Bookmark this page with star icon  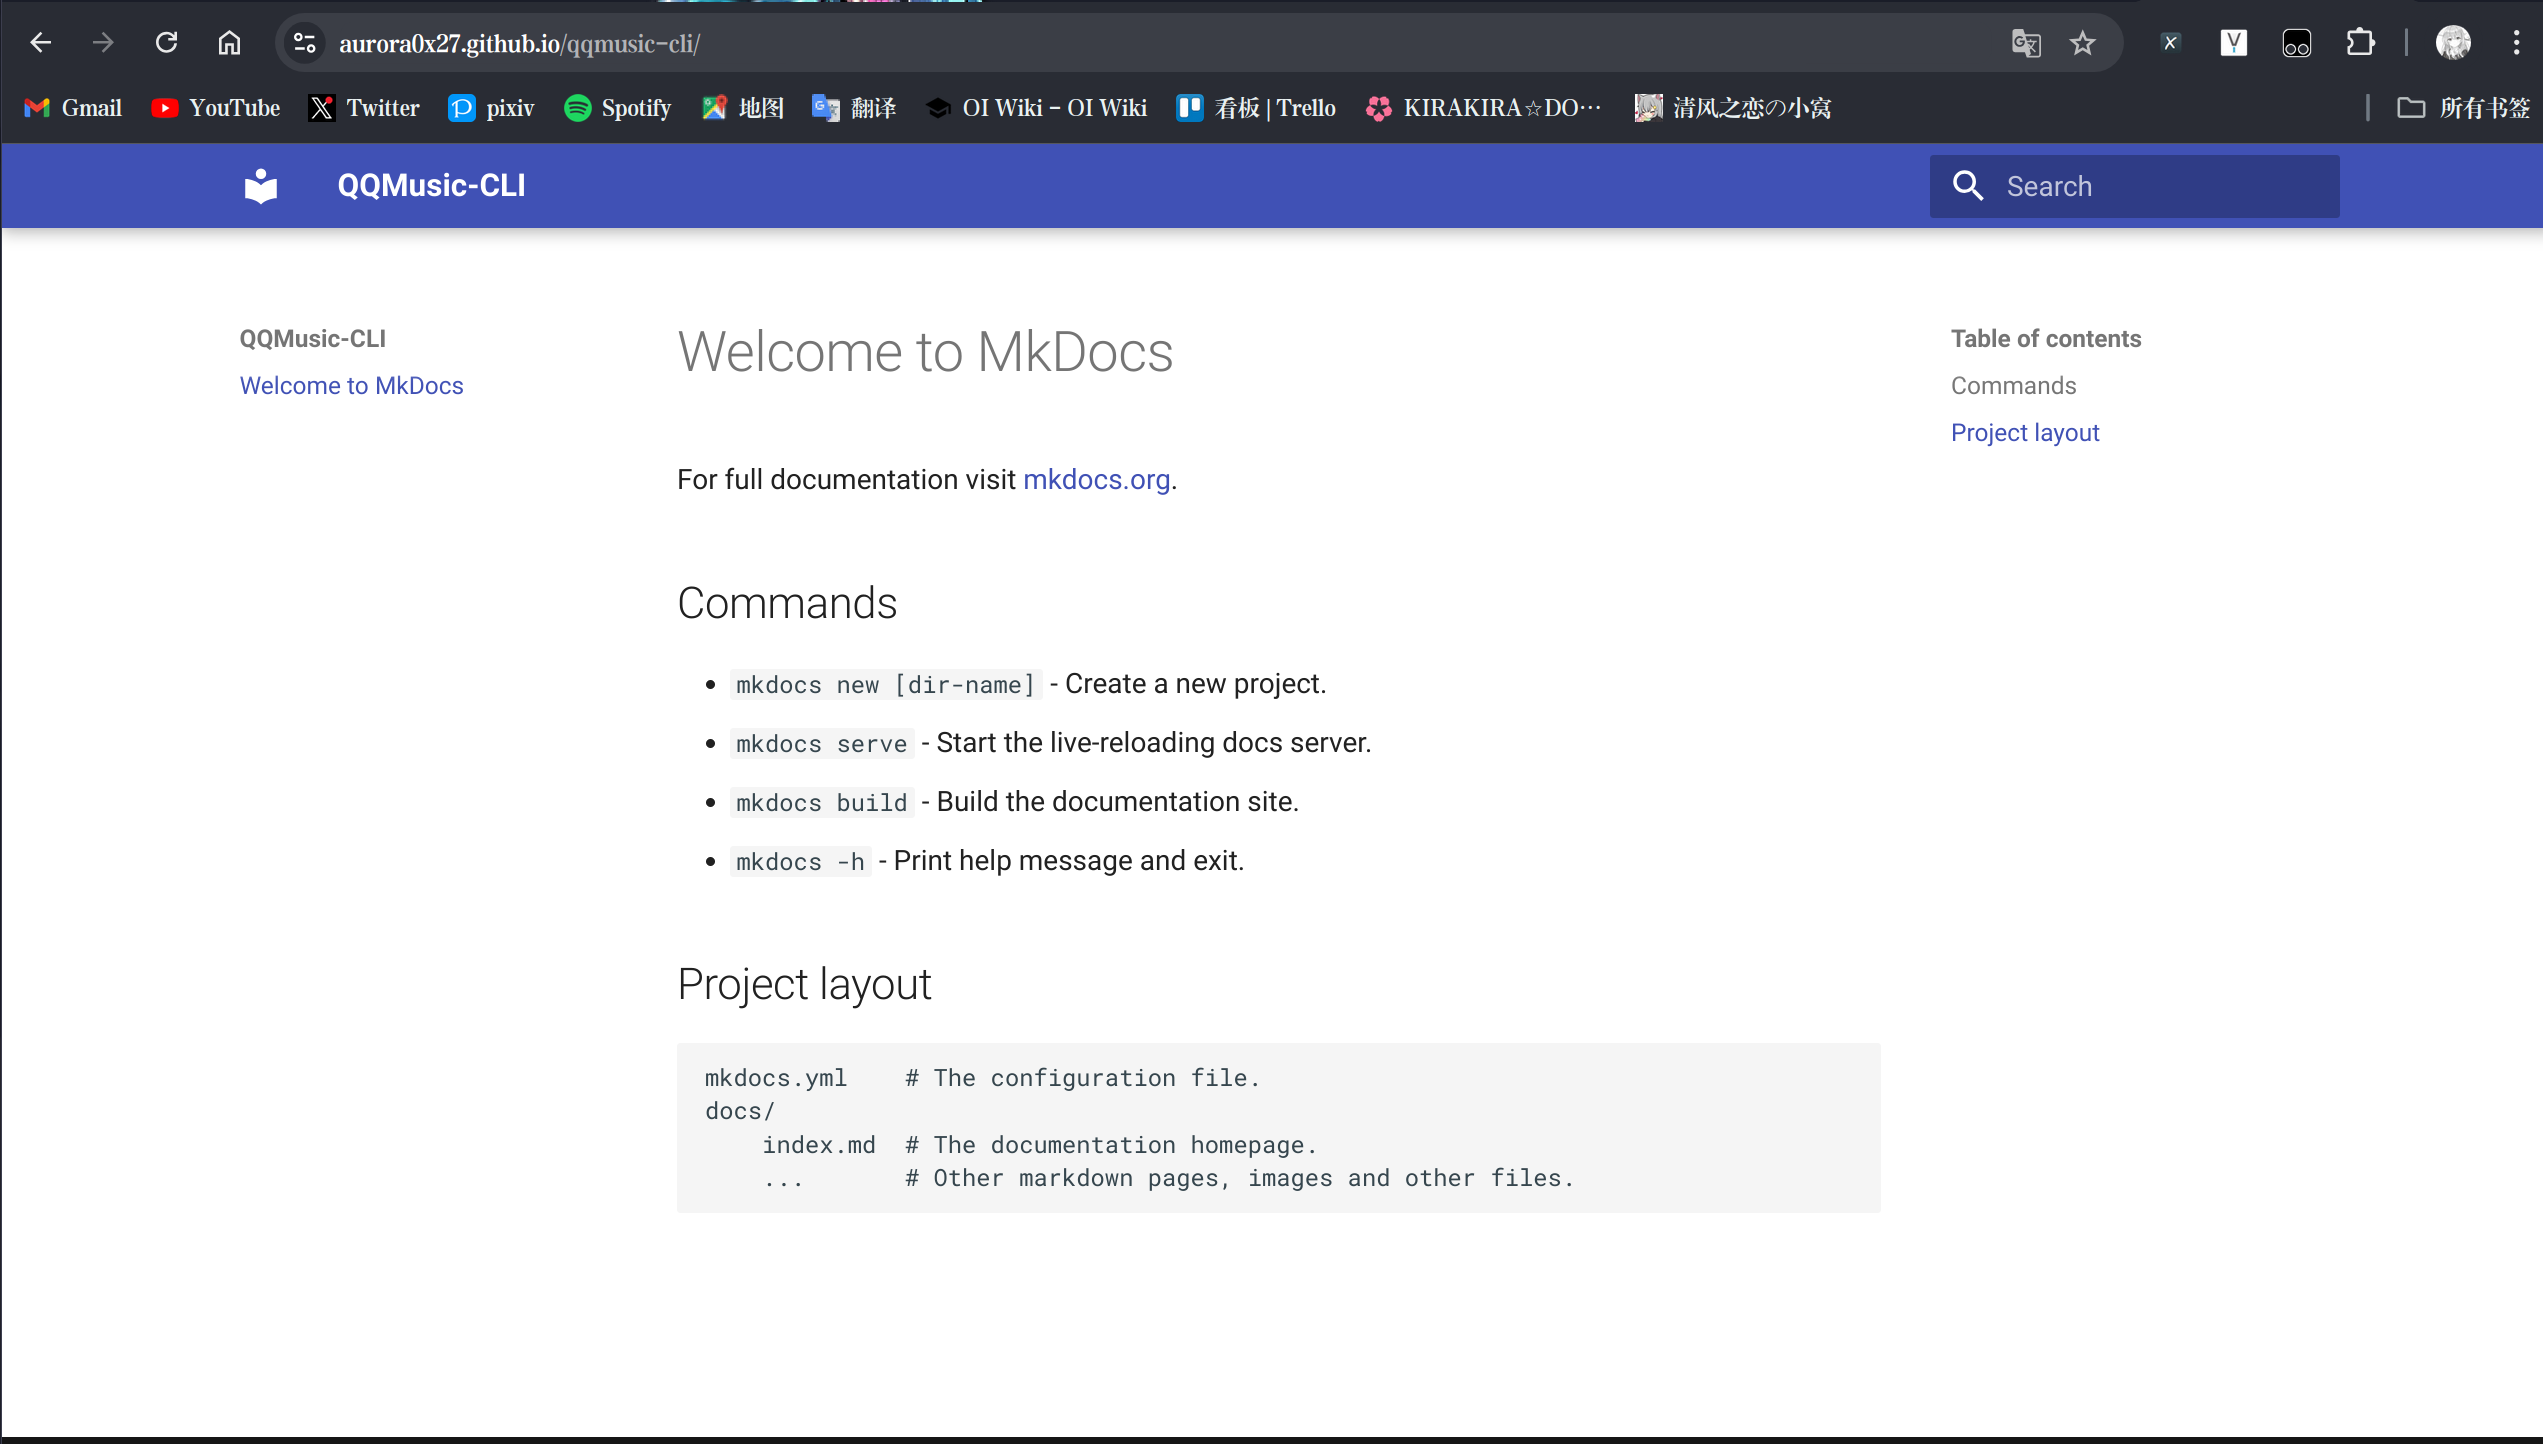click(x=2083, y=43)
